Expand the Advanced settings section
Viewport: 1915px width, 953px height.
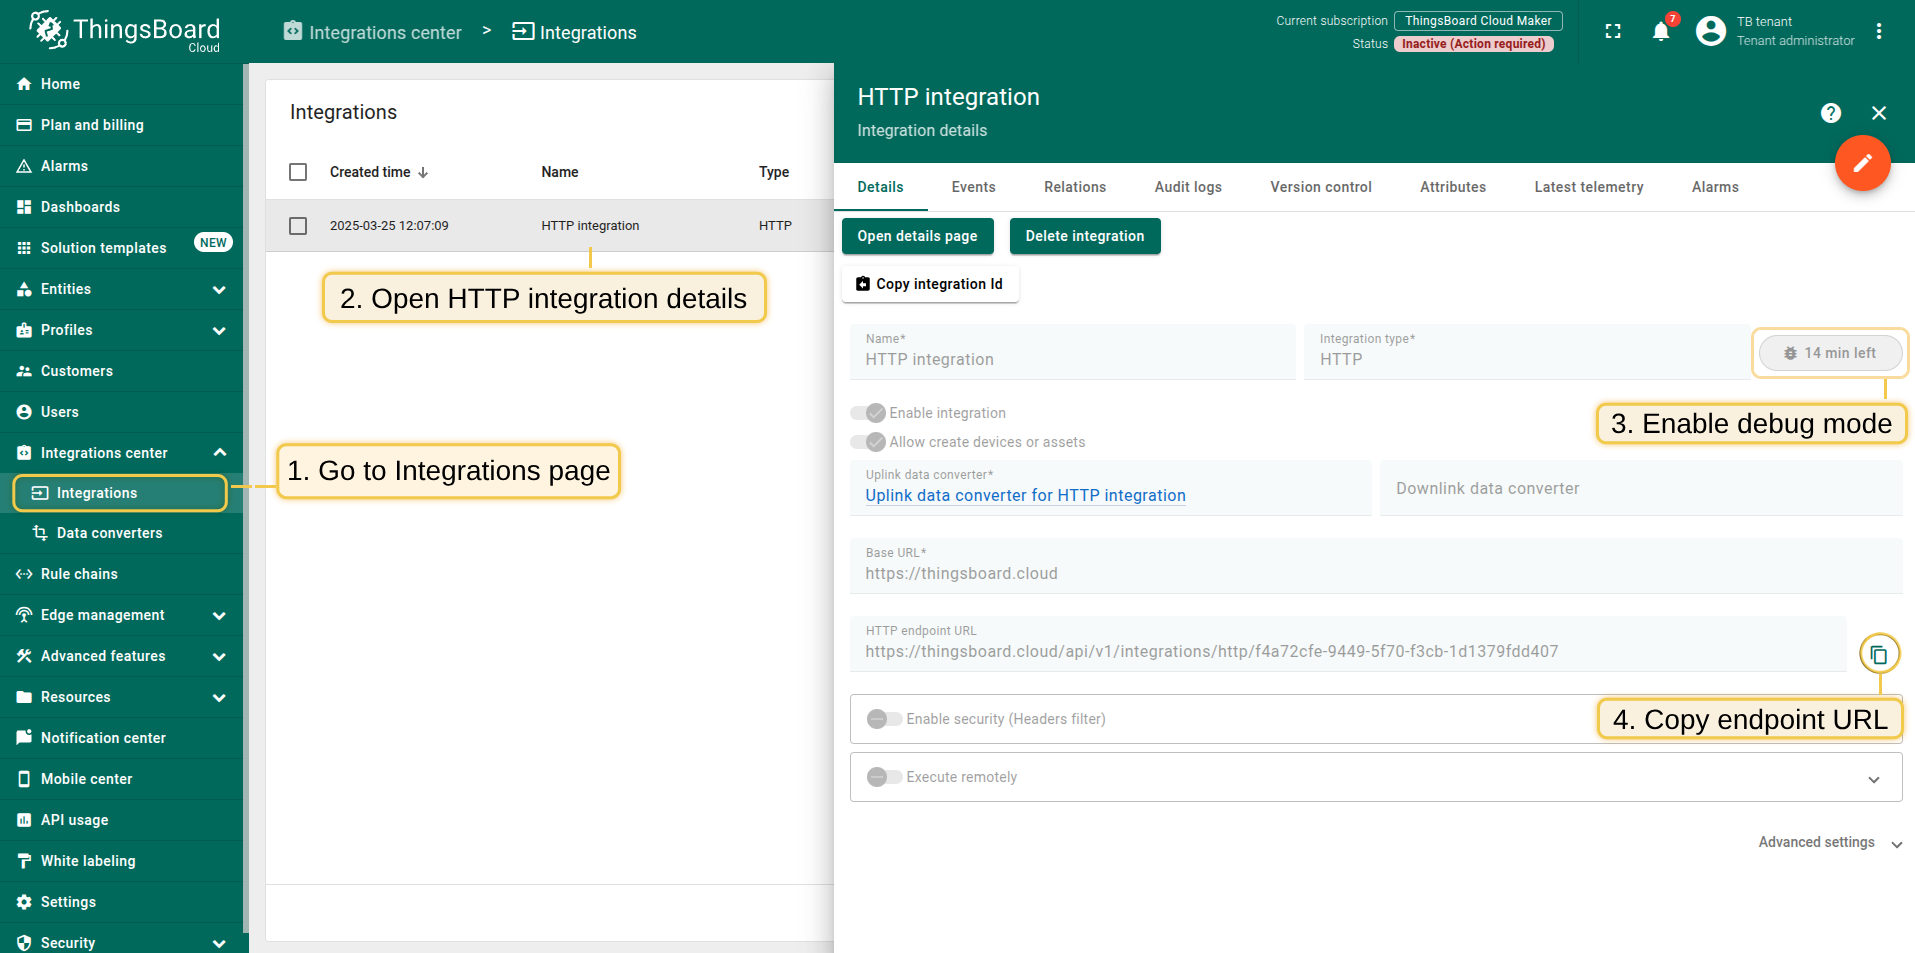[1828, 843]
